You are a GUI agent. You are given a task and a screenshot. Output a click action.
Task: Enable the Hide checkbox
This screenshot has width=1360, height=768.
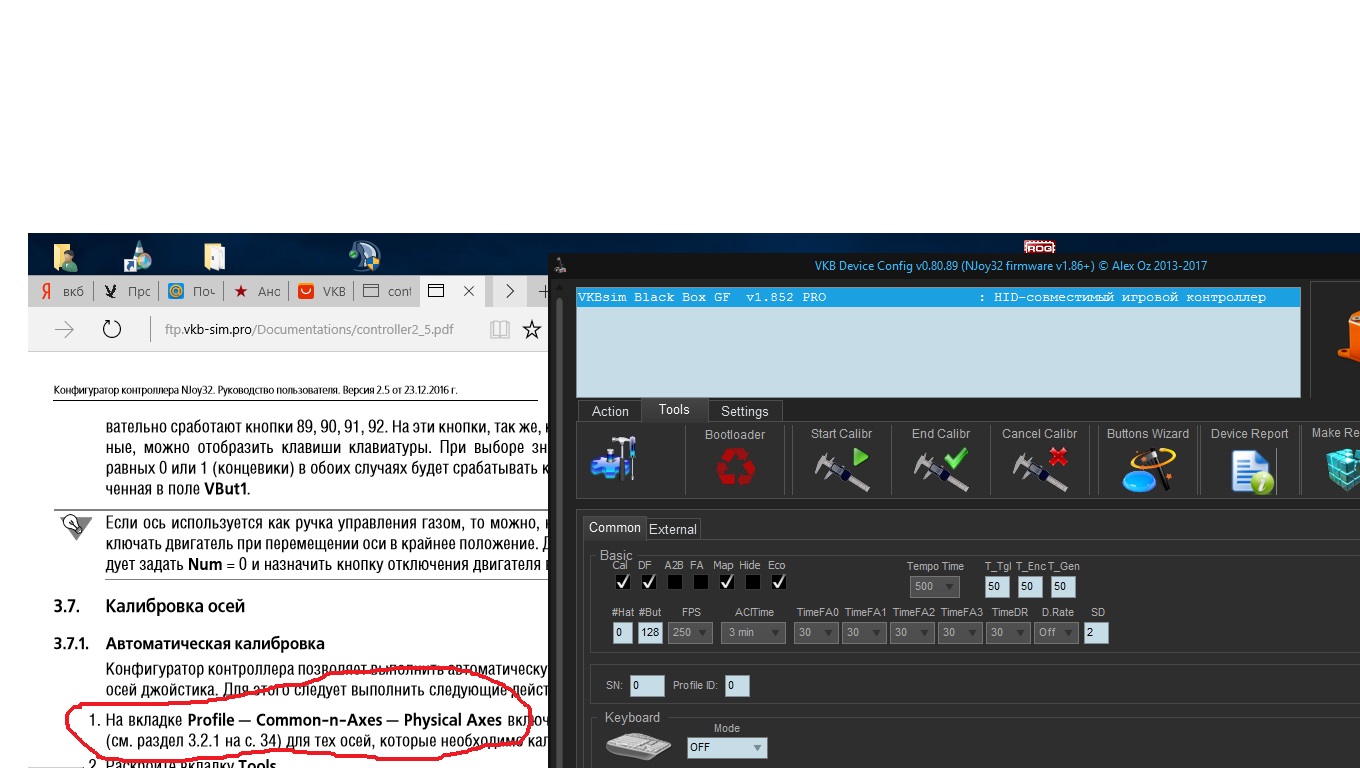point(752,582)
